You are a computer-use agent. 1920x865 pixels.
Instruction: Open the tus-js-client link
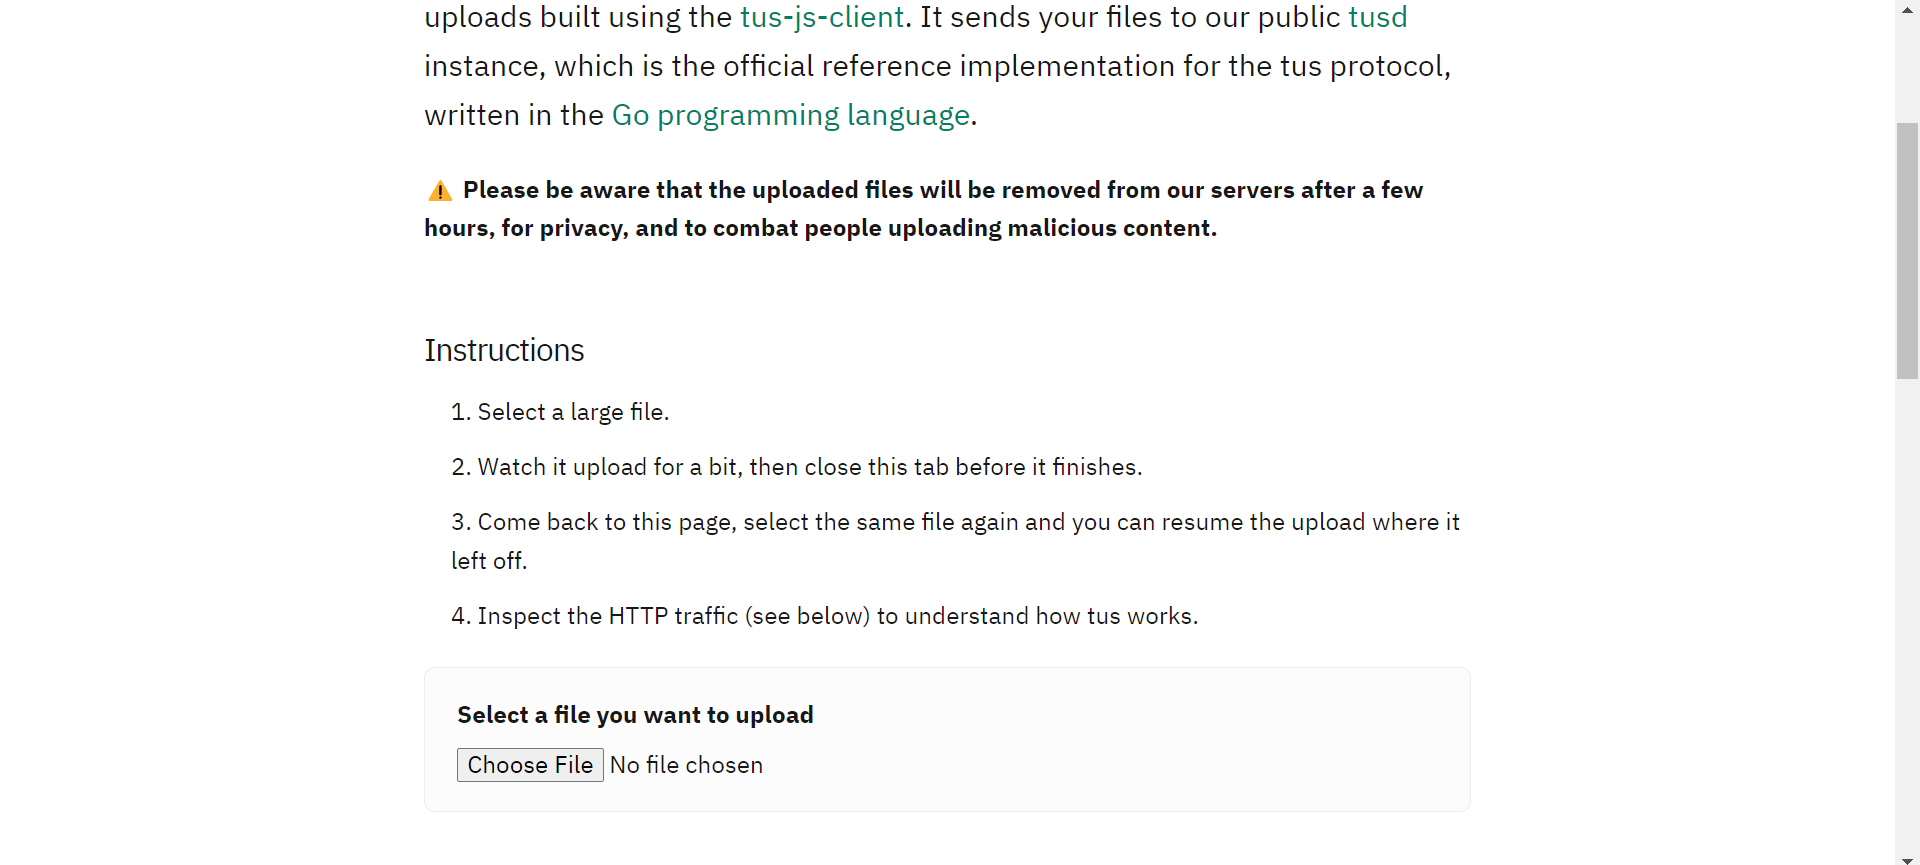tap(821, 18)
